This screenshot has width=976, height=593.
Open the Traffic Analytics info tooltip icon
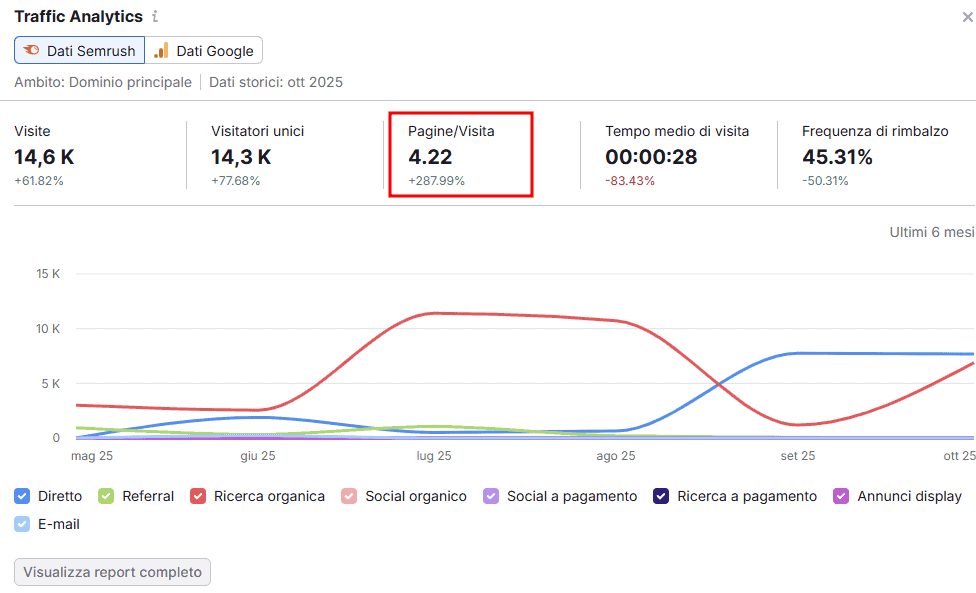(156, 16)
